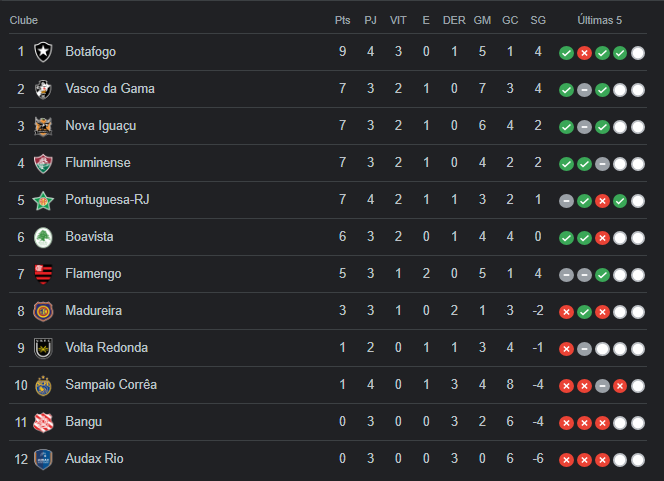Click Botafogo's red loss indicator

click(x=584, y=53)
